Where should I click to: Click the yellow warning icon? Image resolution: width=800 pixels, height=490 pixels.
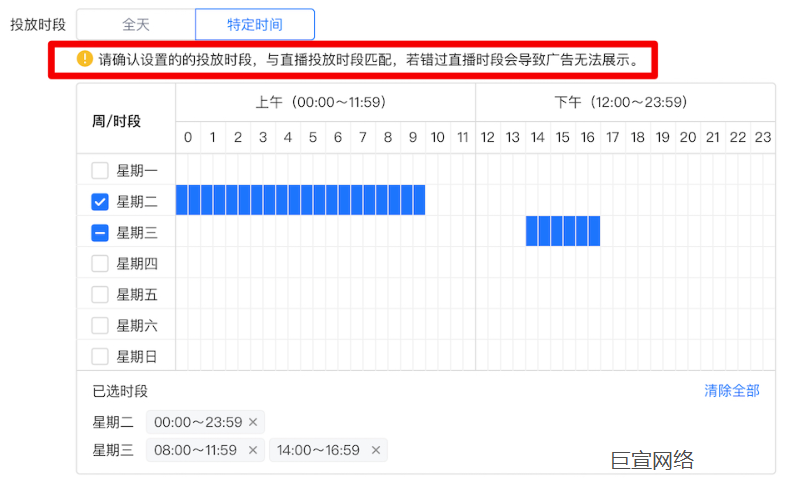85,59
